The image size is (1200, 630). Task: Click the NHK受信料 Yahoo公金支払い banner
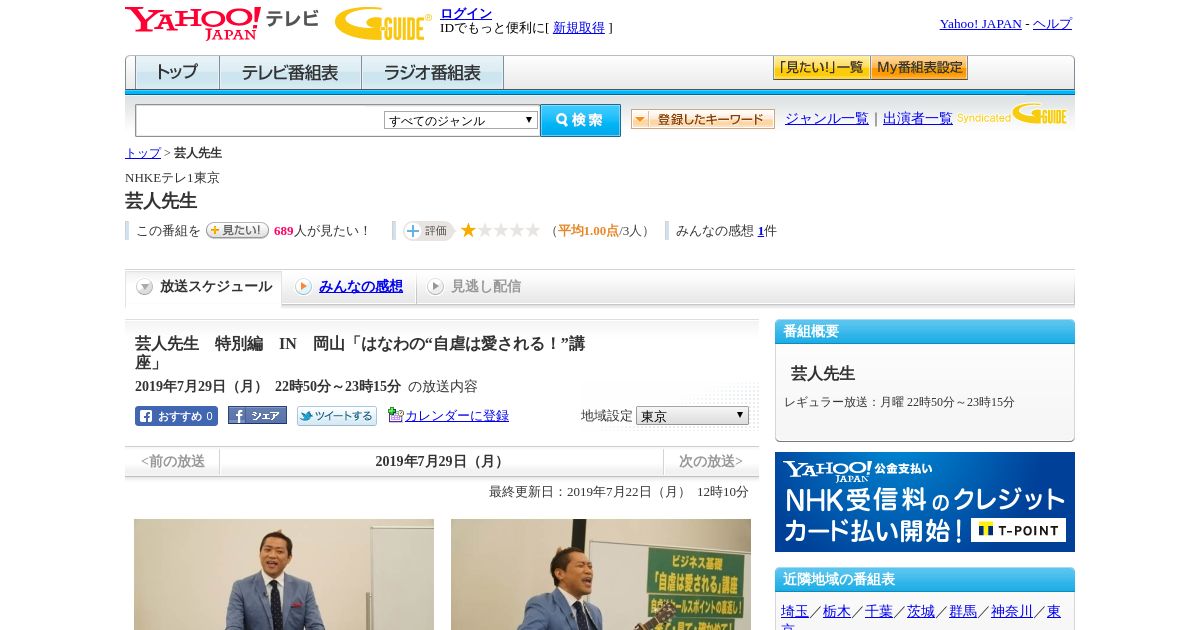(925, 502)
